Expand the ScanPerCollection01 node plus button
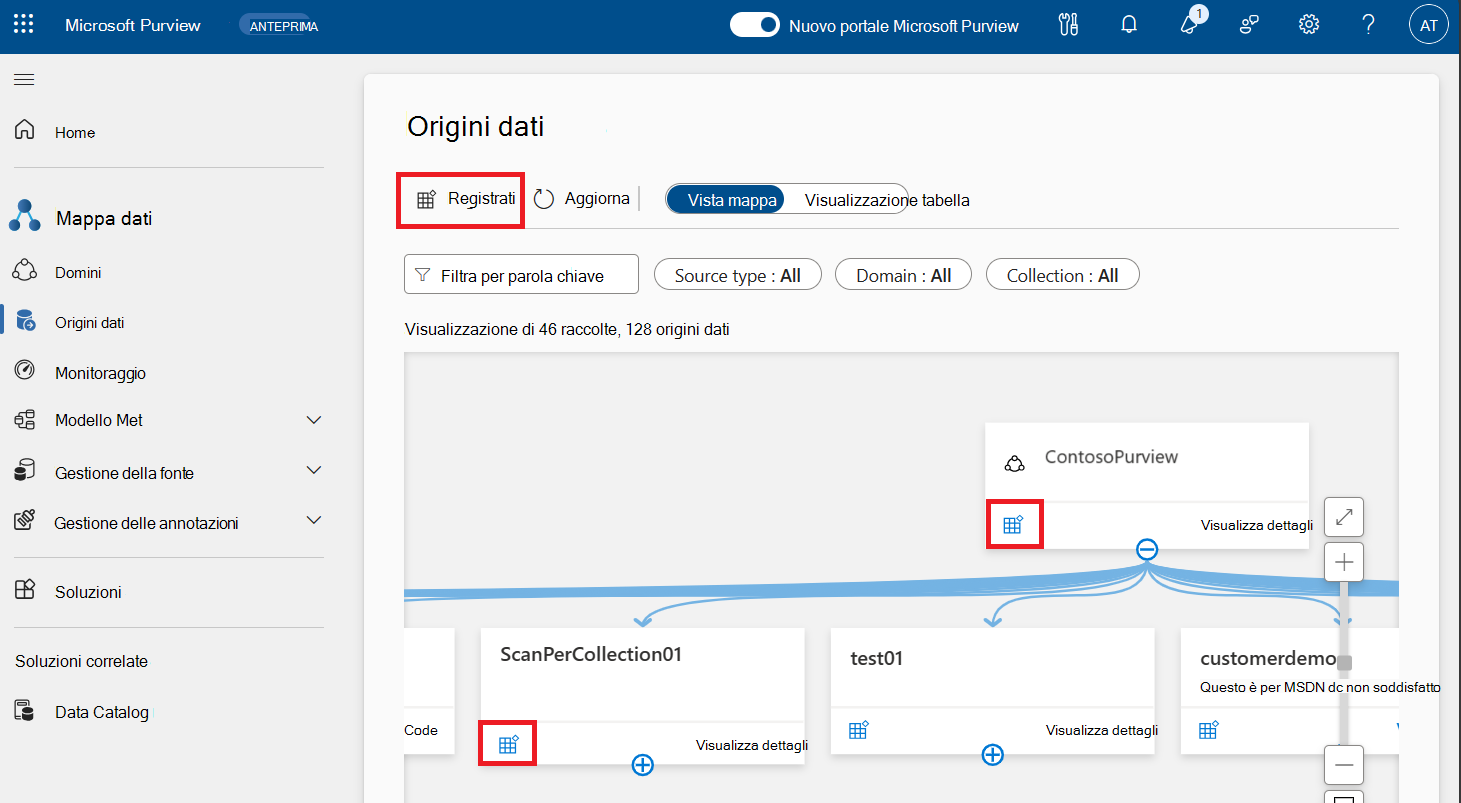 (643, 765)
